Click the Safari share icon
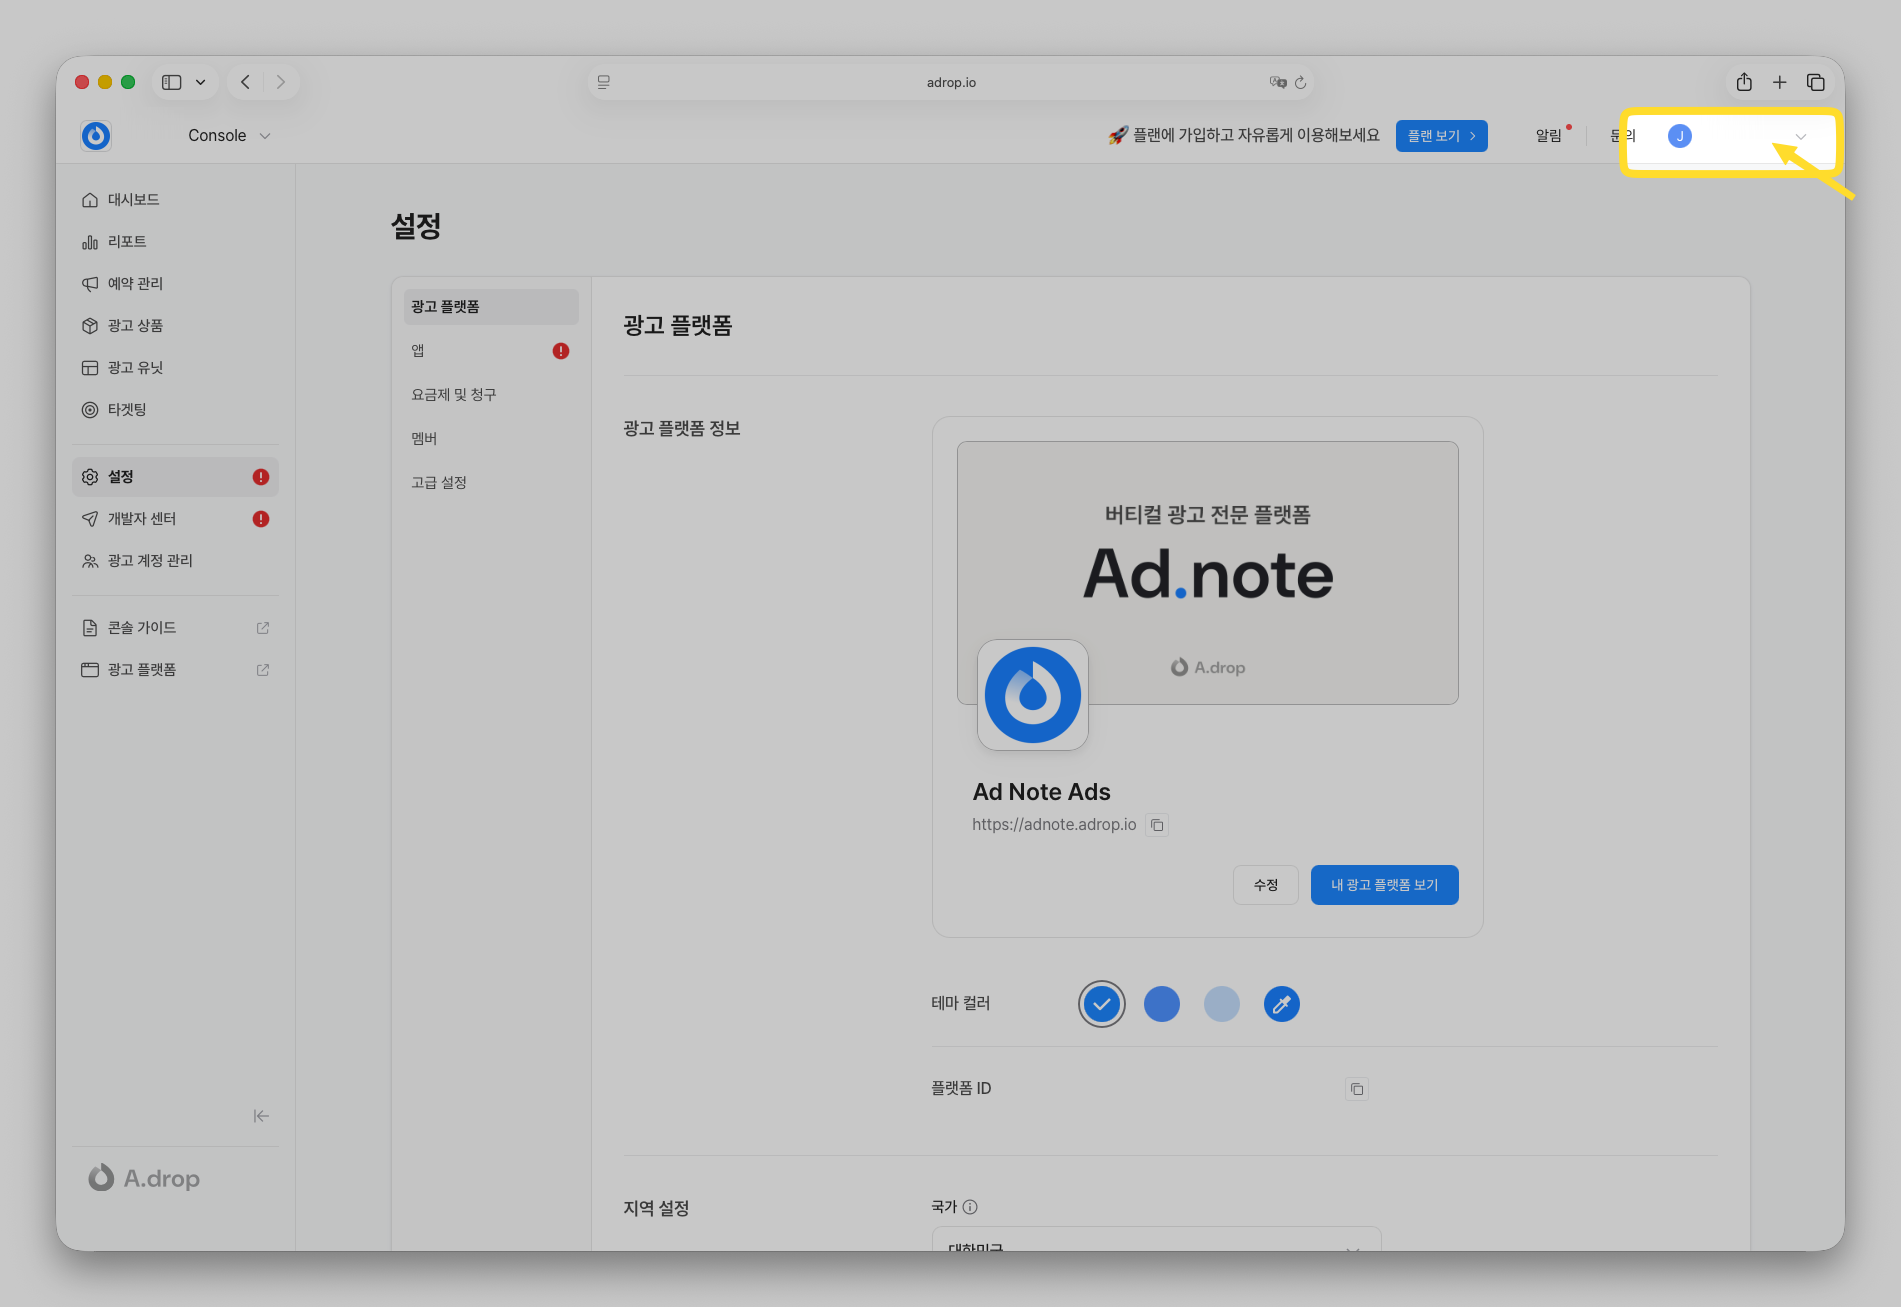The image size is (1901, 1307). pos(1744,82)
